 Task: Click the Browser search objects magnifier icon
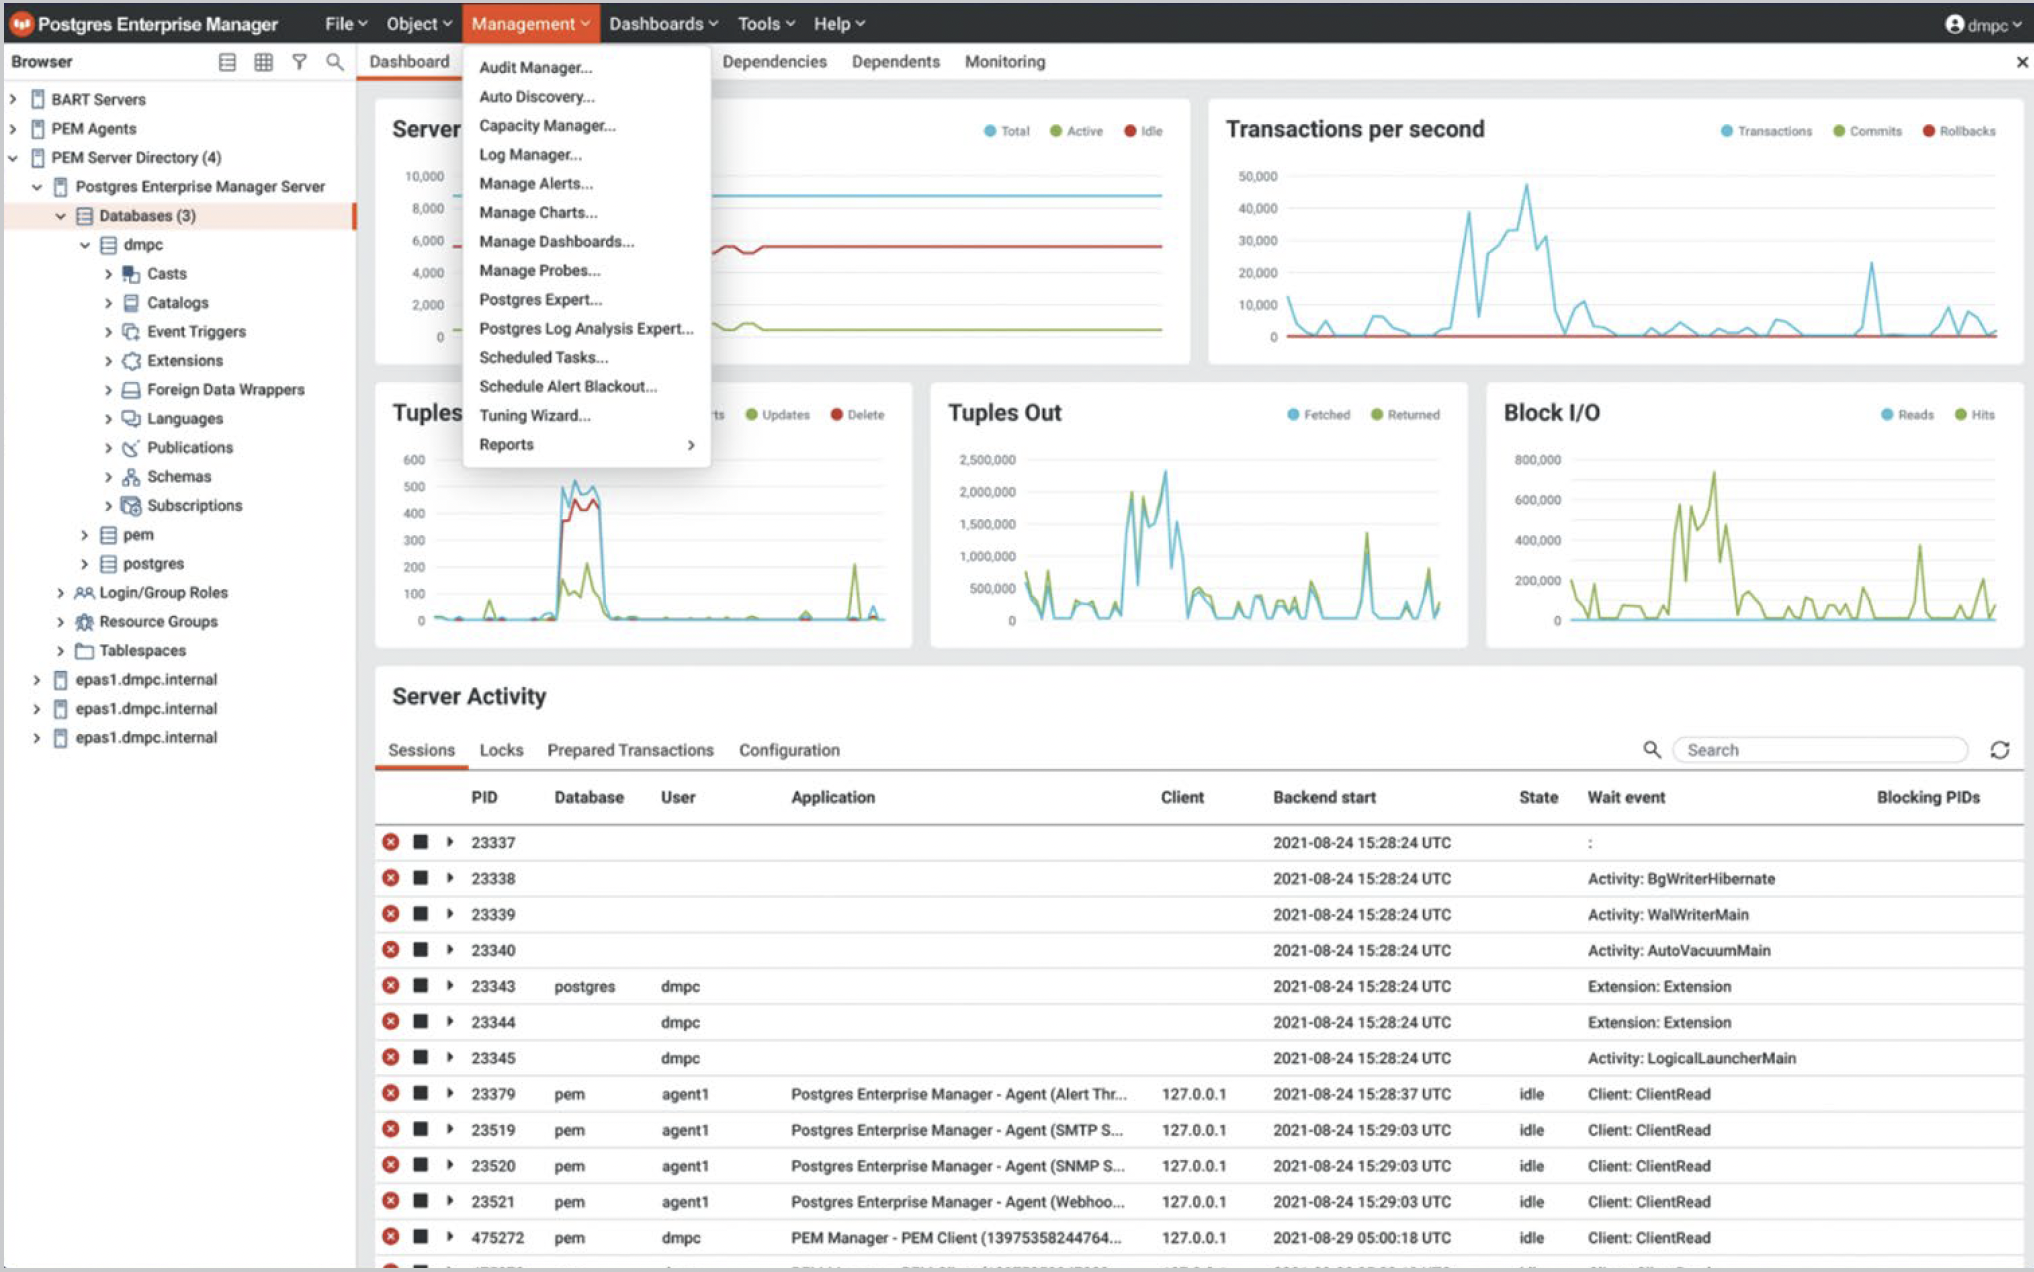335,62
